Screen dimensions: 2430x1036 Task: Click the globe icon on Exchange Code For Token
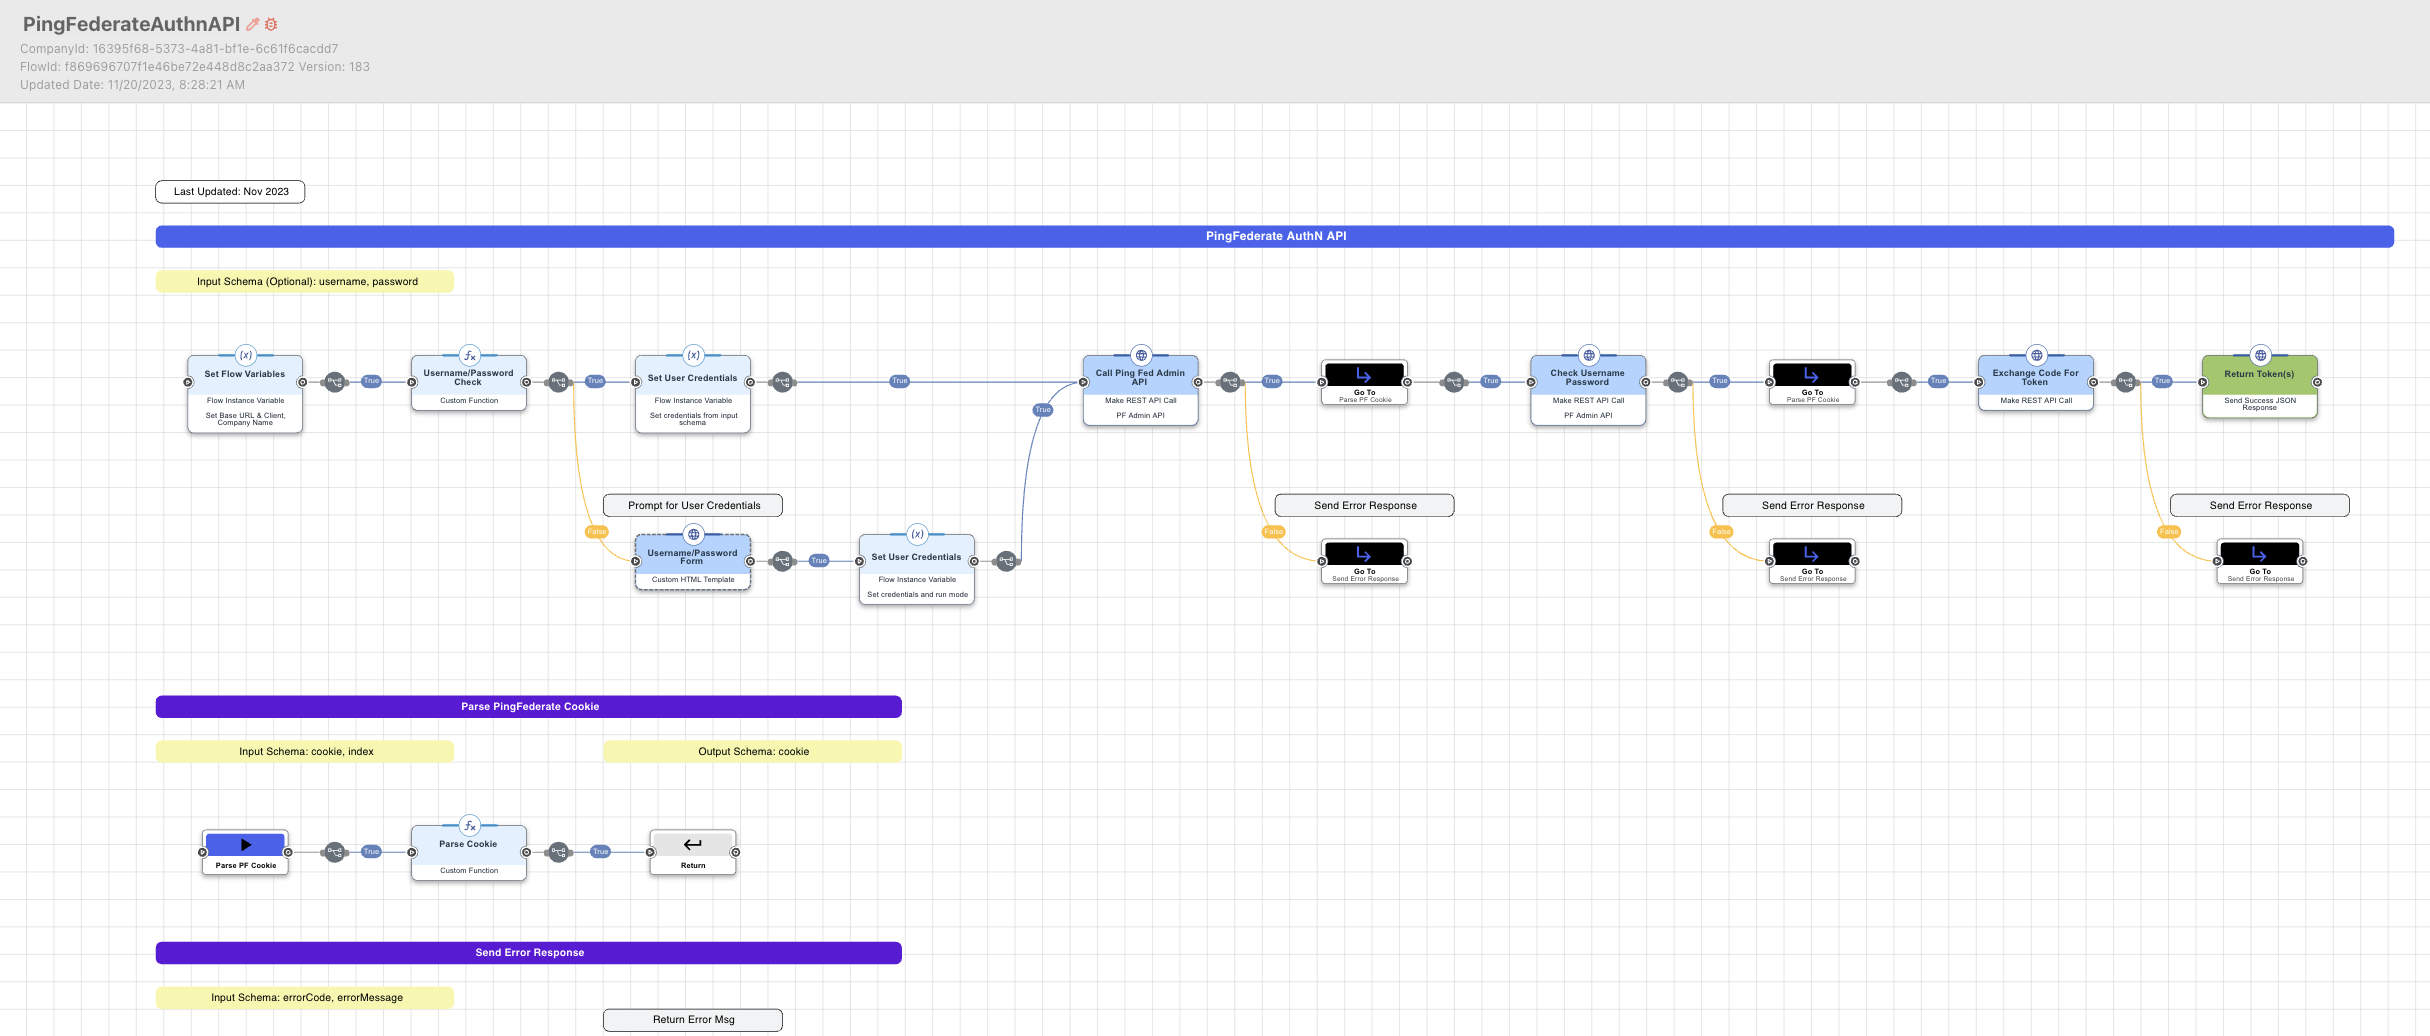coord(2036,355)
